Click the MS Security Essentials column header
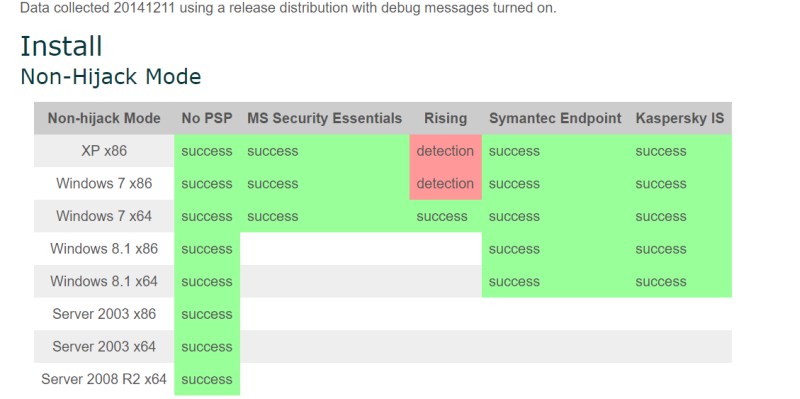800x399 pixels. [324, 118]
